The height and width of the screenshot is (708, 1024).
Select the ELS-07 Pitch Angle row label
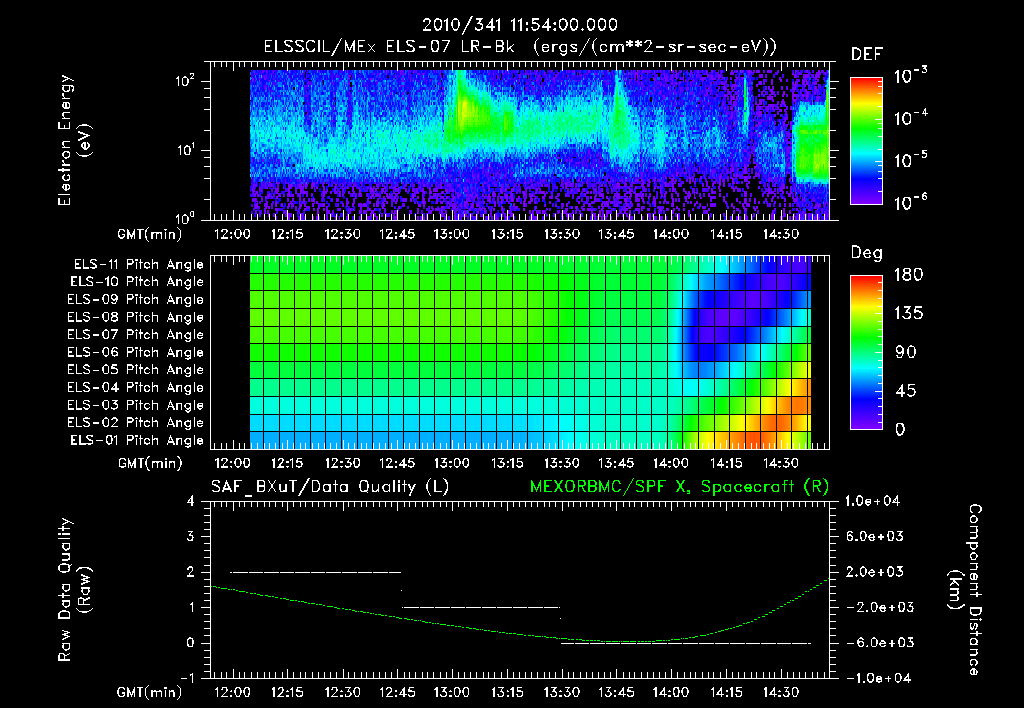[x=135, y=334]
